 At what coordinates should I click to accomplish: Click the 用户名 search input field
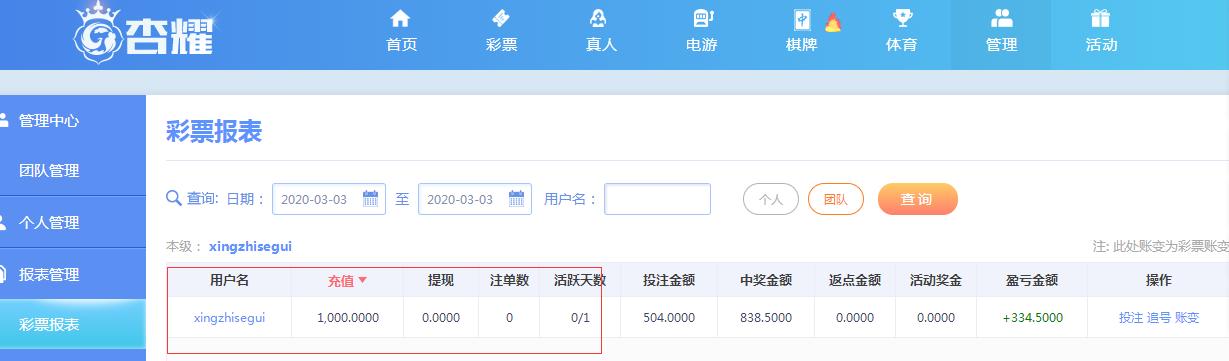pyautogui.click(x=657, y=199)
